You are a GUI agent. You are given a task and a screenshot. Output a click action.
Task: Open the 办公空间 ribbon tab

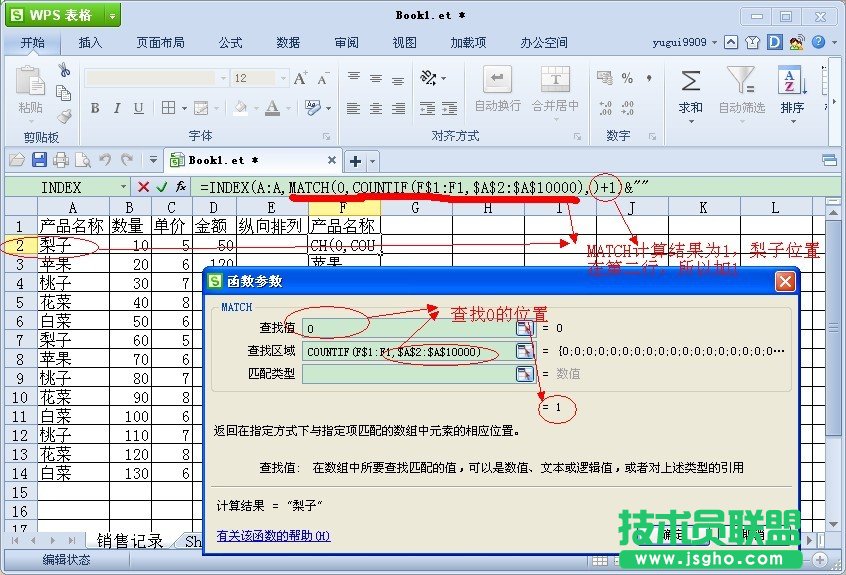(x=543, y=42)
